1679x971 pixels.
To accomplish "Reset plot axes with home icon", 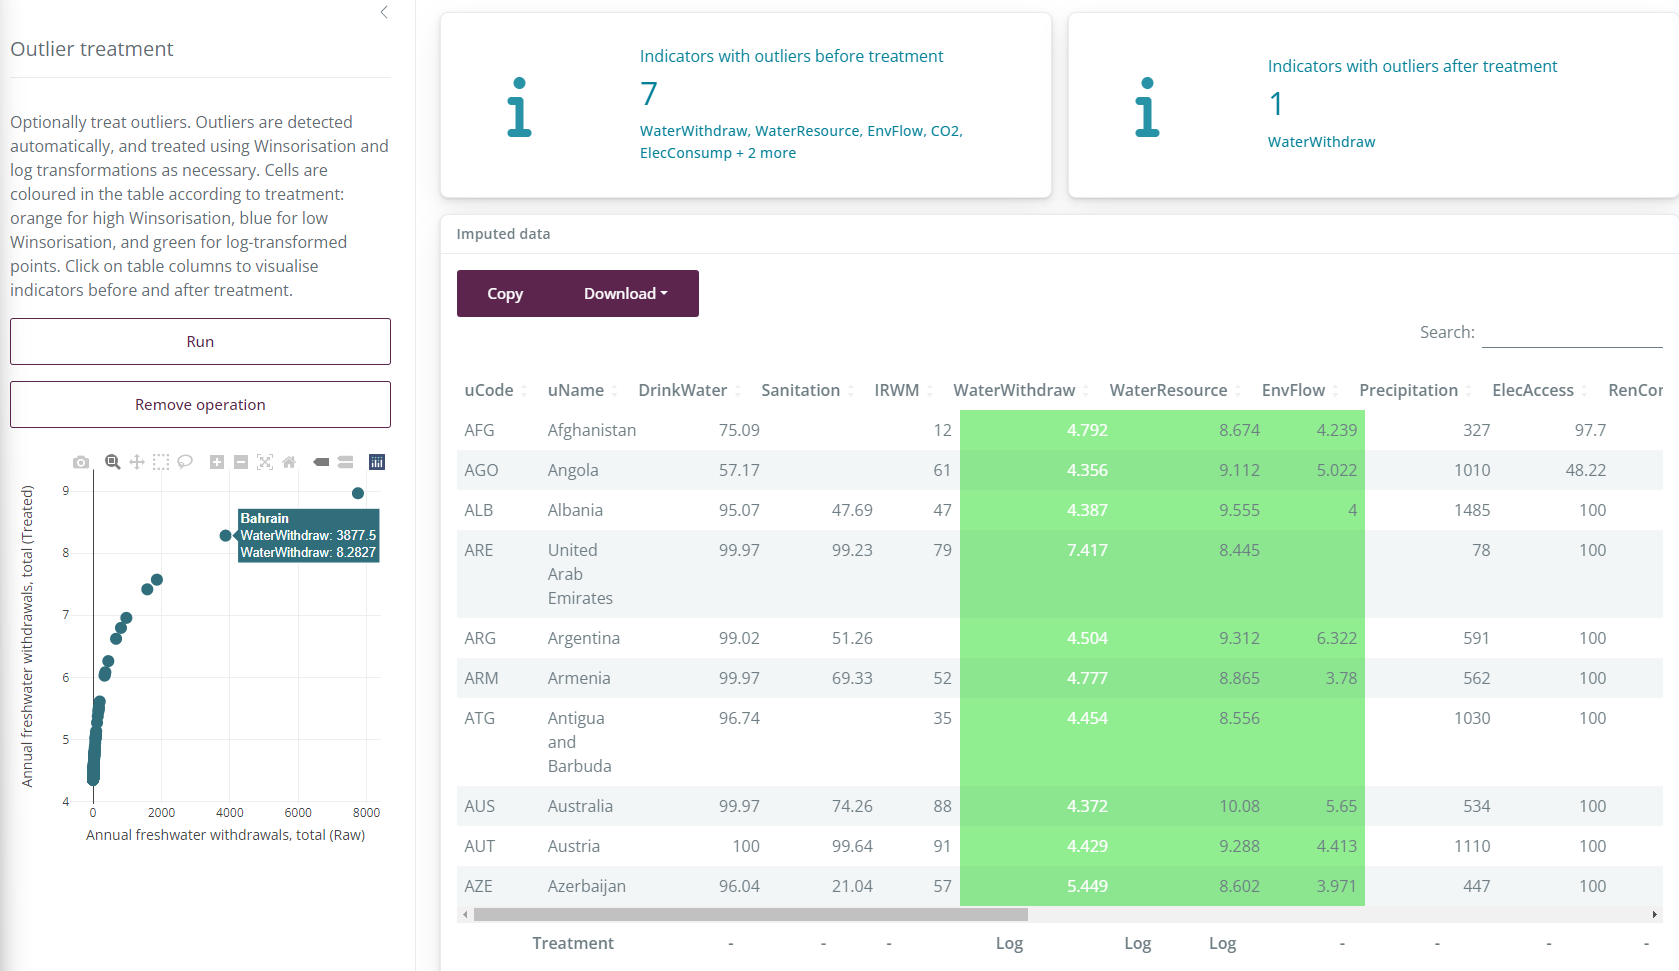I will pos(289,462).
